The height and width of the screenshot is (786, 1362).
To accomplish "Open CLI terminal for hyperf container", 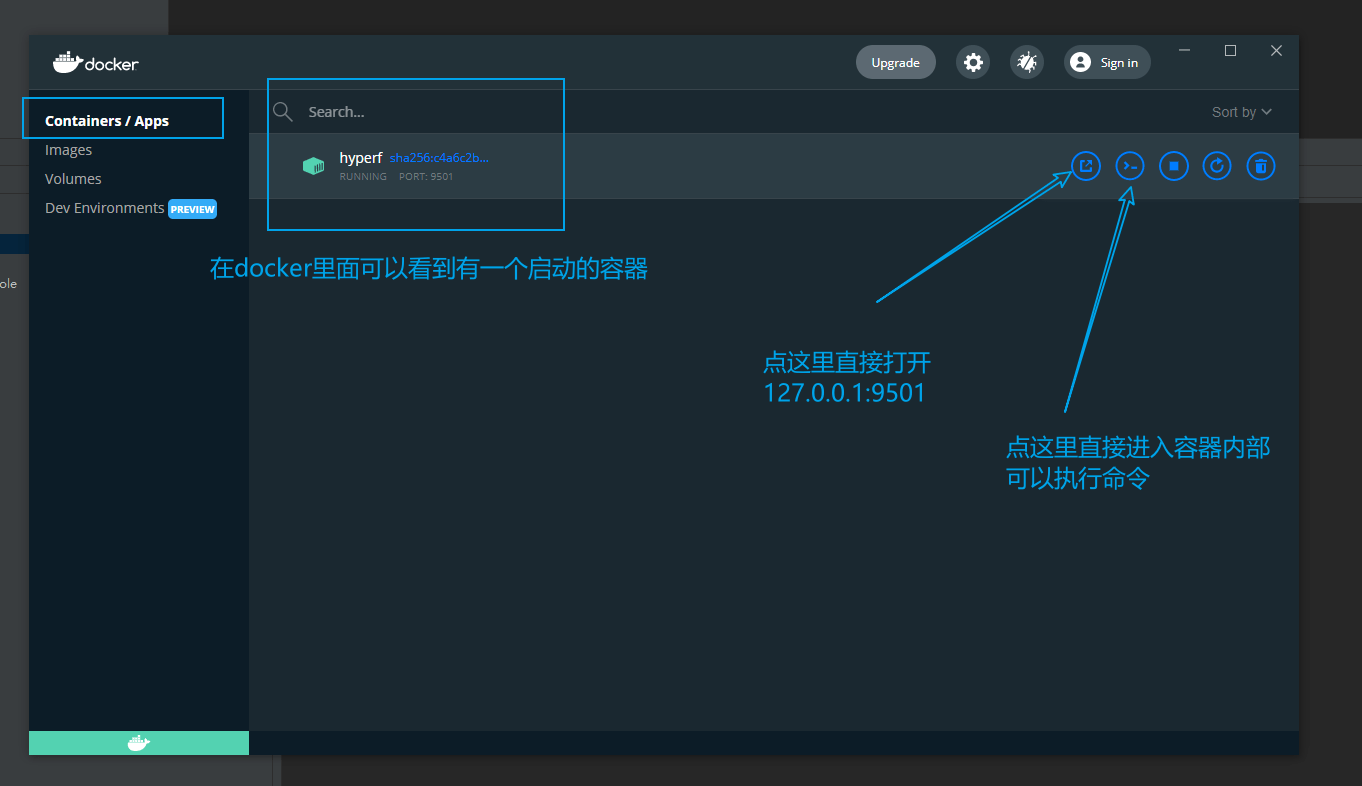I will click(1130, 166).
